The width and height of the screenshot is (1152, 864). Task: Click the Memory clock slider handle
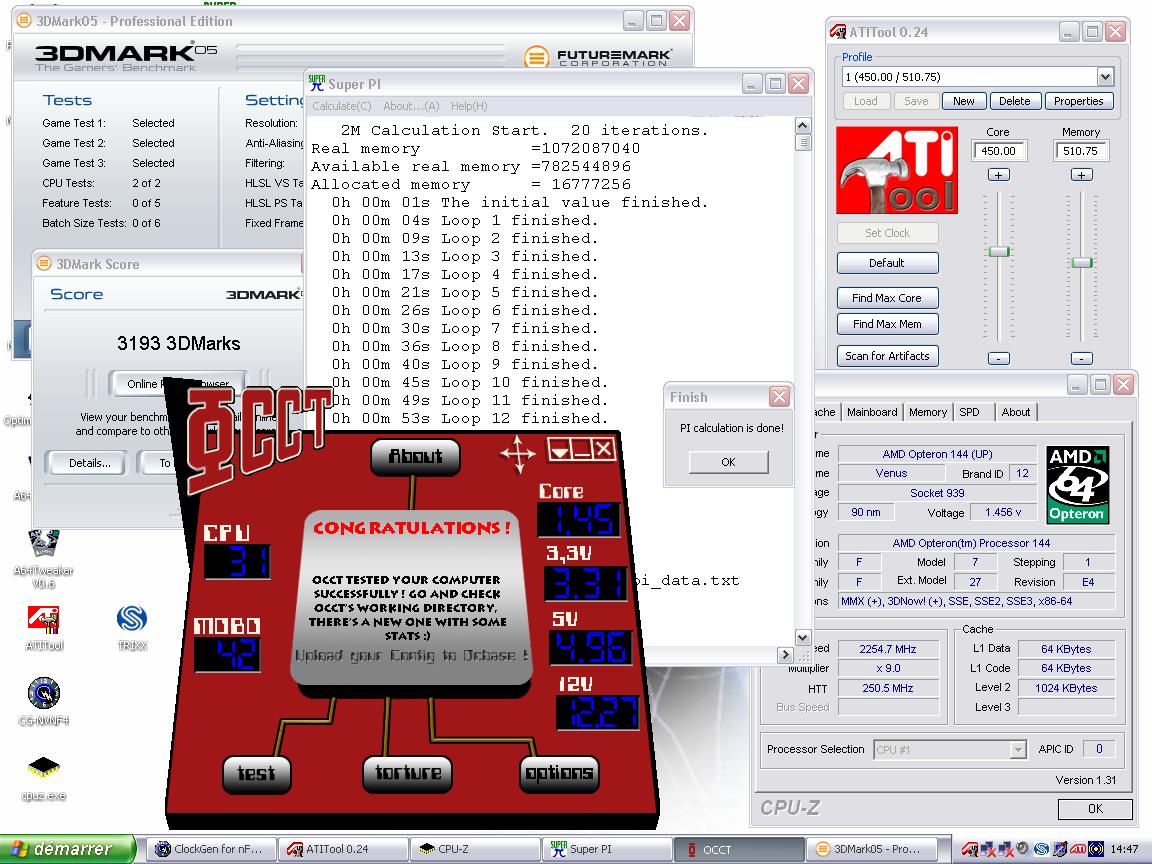[x=1081, y=262]
